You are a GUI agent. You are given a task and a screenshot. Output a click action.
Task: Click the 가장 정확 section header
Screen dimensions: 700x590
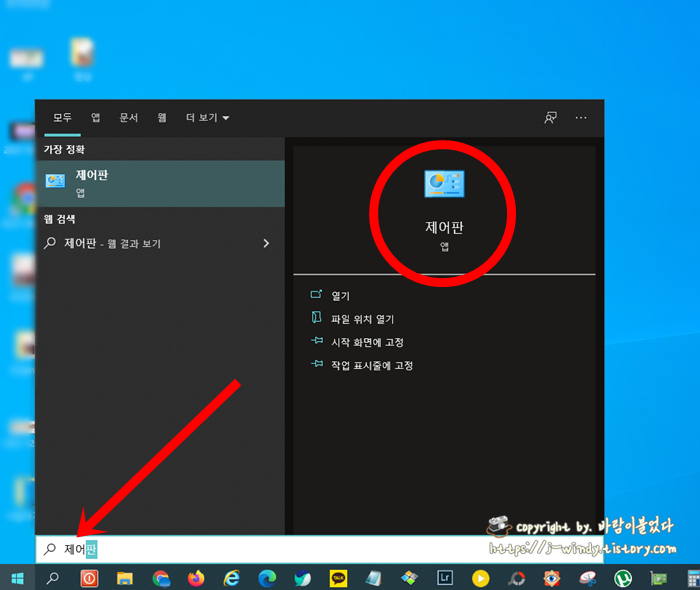(64, 150)
